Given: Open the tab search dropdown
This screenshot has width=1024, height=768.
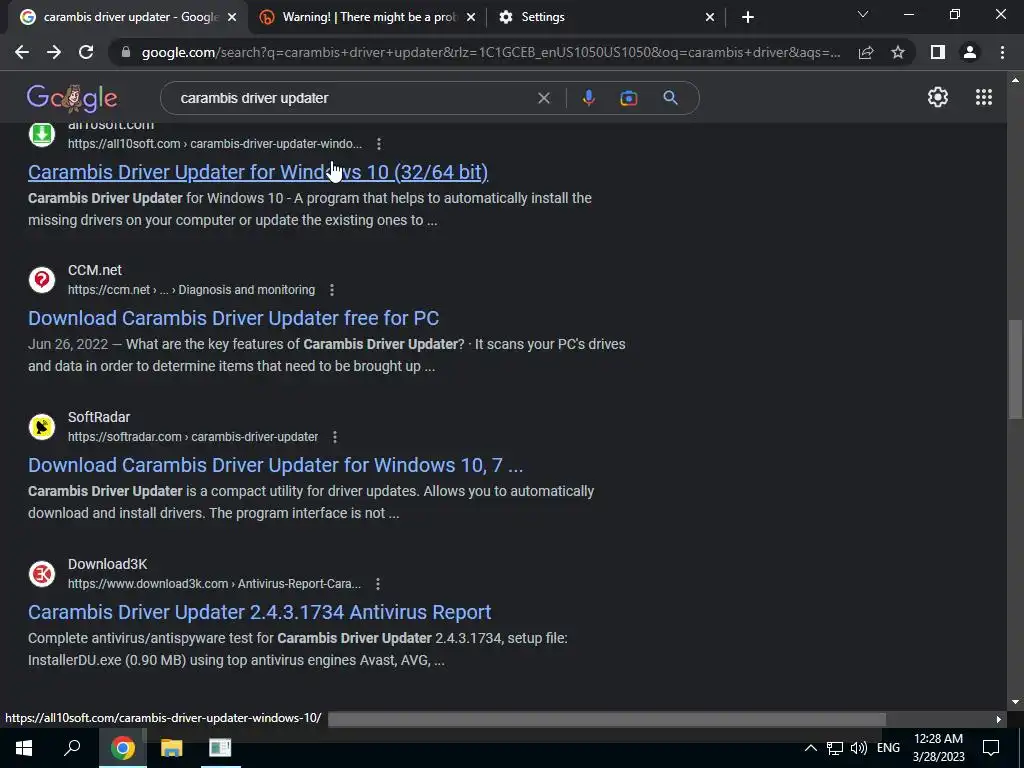Looking at the screenshot, I should [863, 14].
